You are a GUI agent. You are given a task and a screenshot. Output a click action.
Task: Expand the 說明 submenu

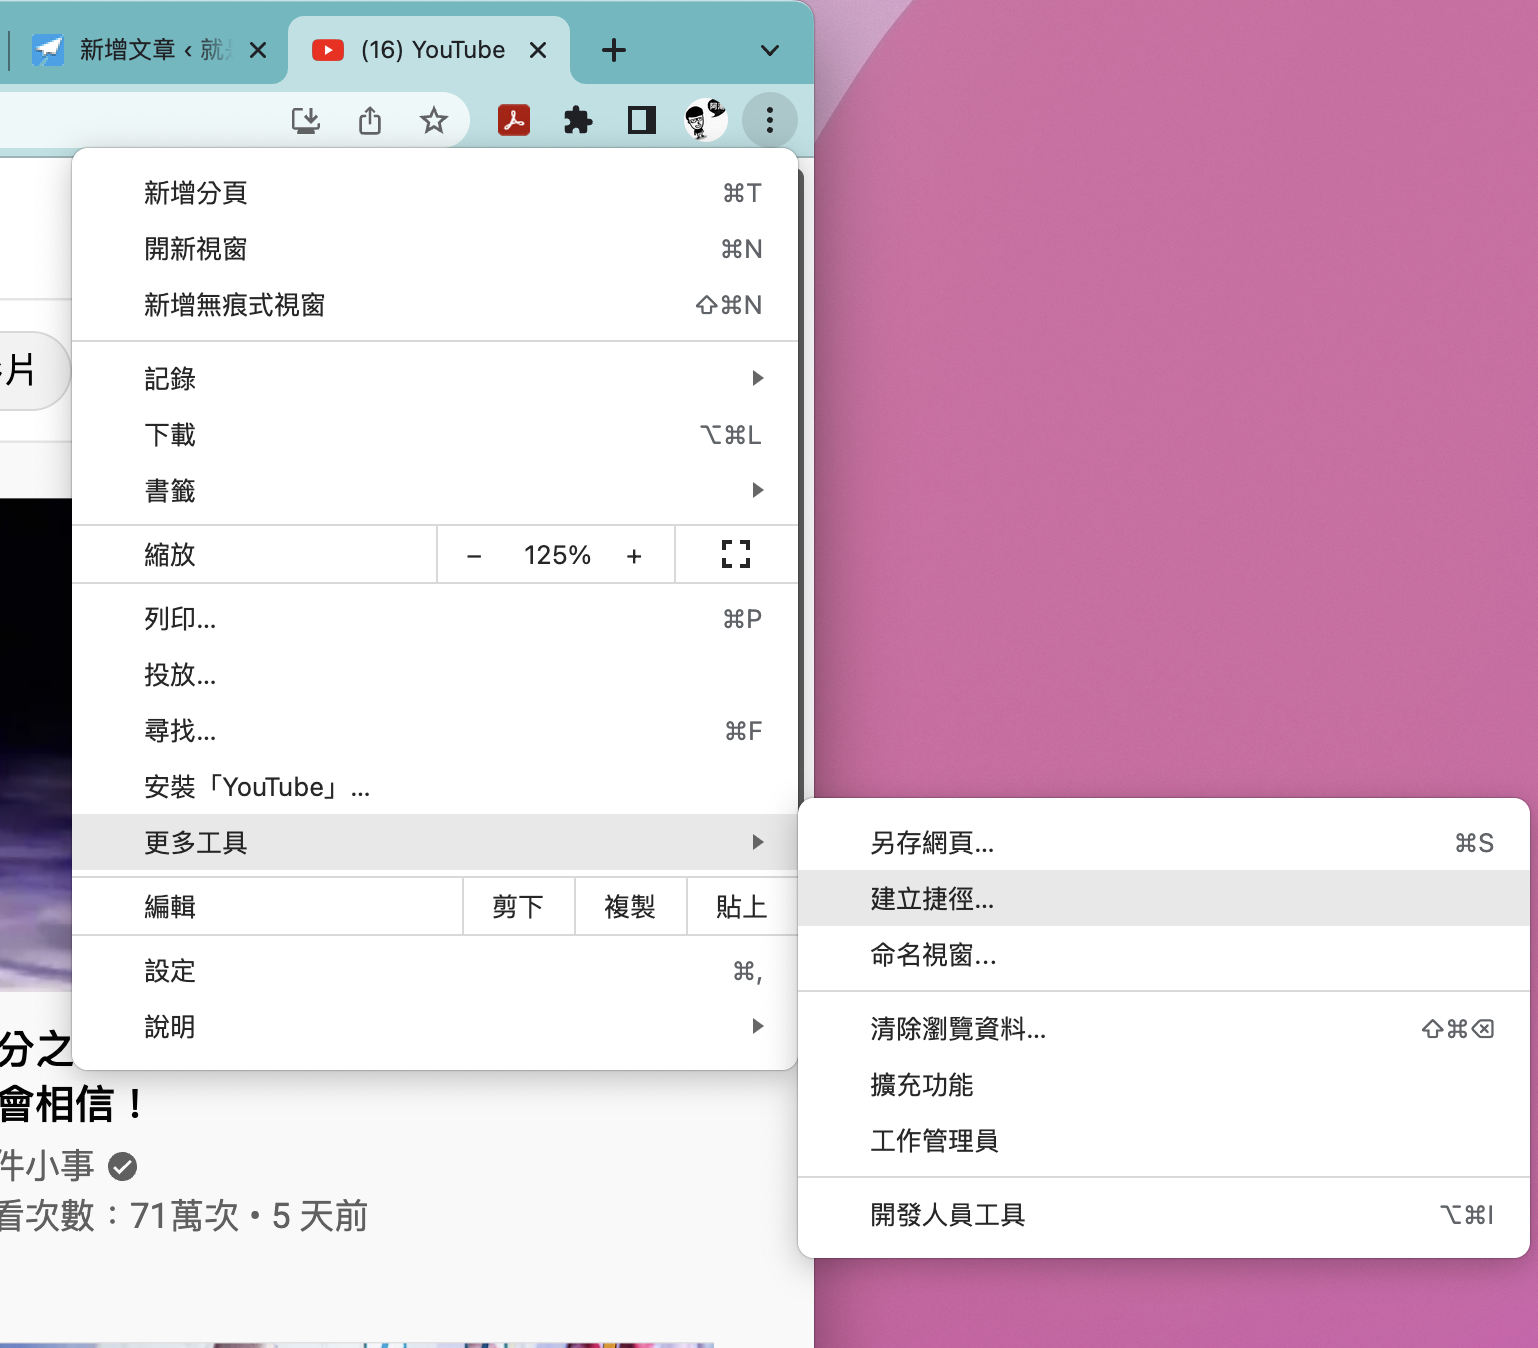(x=435, y=1027)
